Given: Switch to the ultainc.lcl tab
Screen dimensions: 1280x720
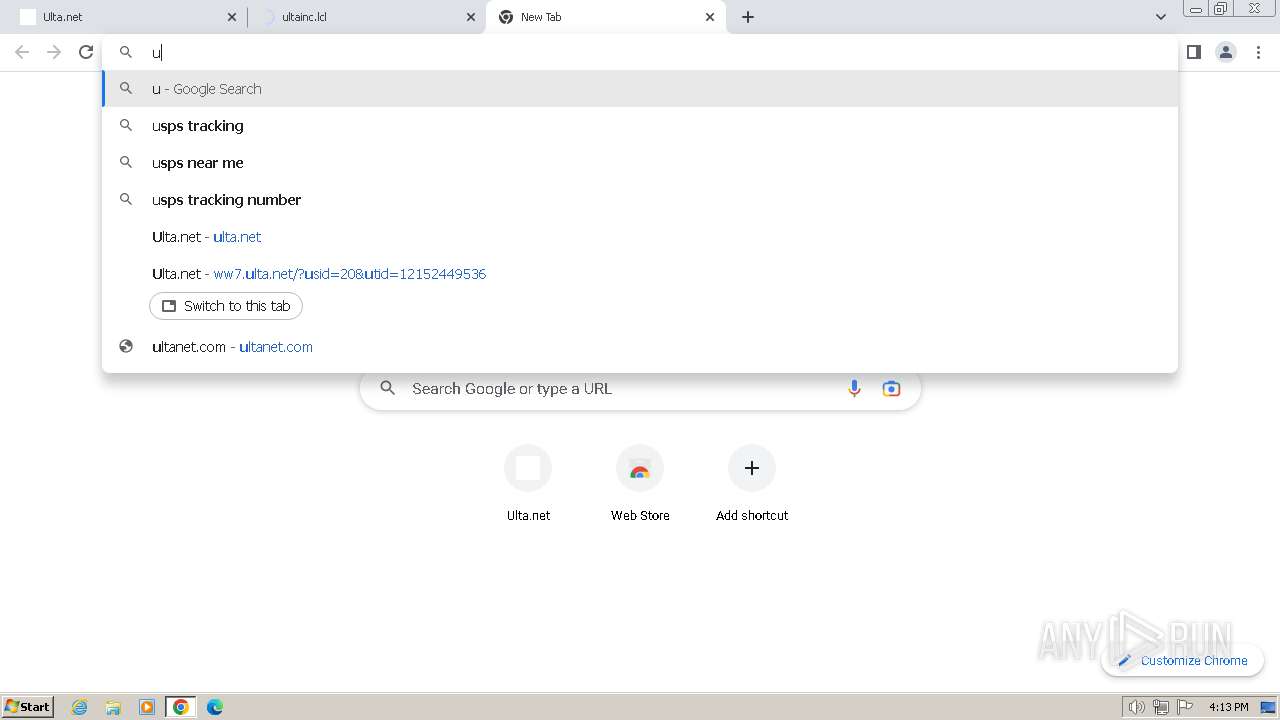Looking at the screenshot, I should [366, 17].
